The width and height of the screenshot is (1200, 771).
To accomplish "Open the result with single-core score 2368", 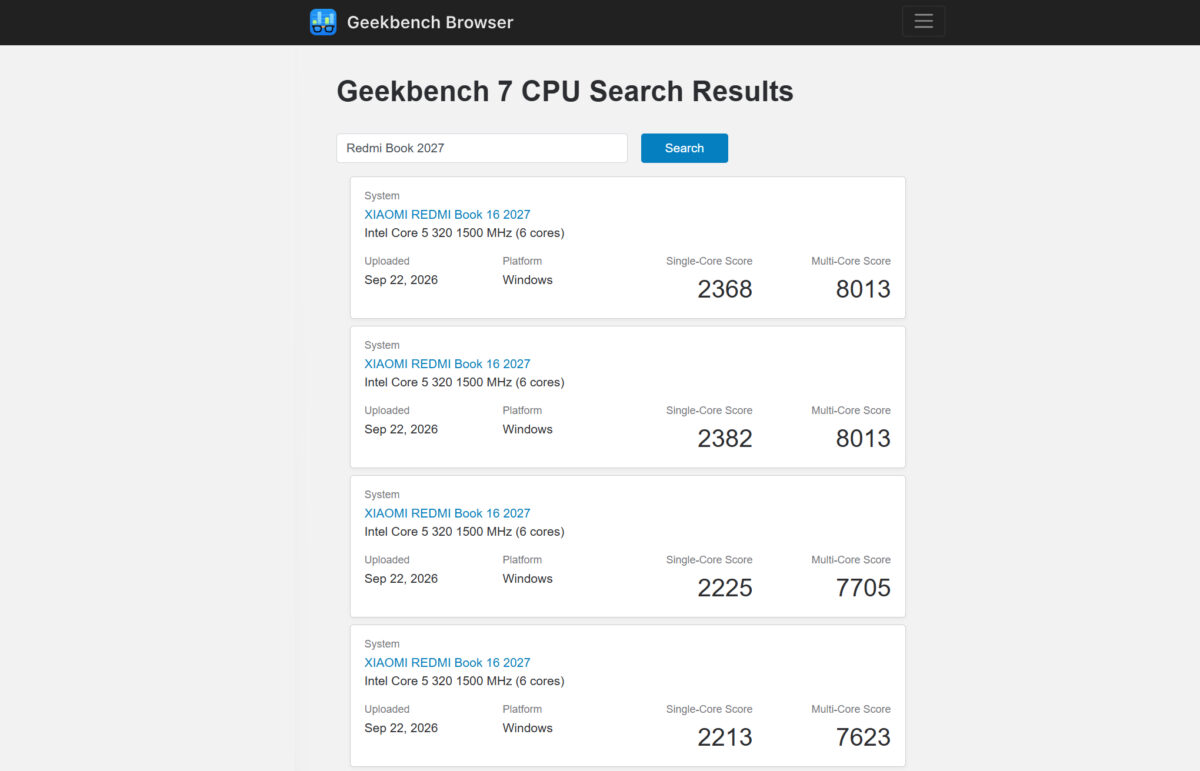I will pos(447,214).
